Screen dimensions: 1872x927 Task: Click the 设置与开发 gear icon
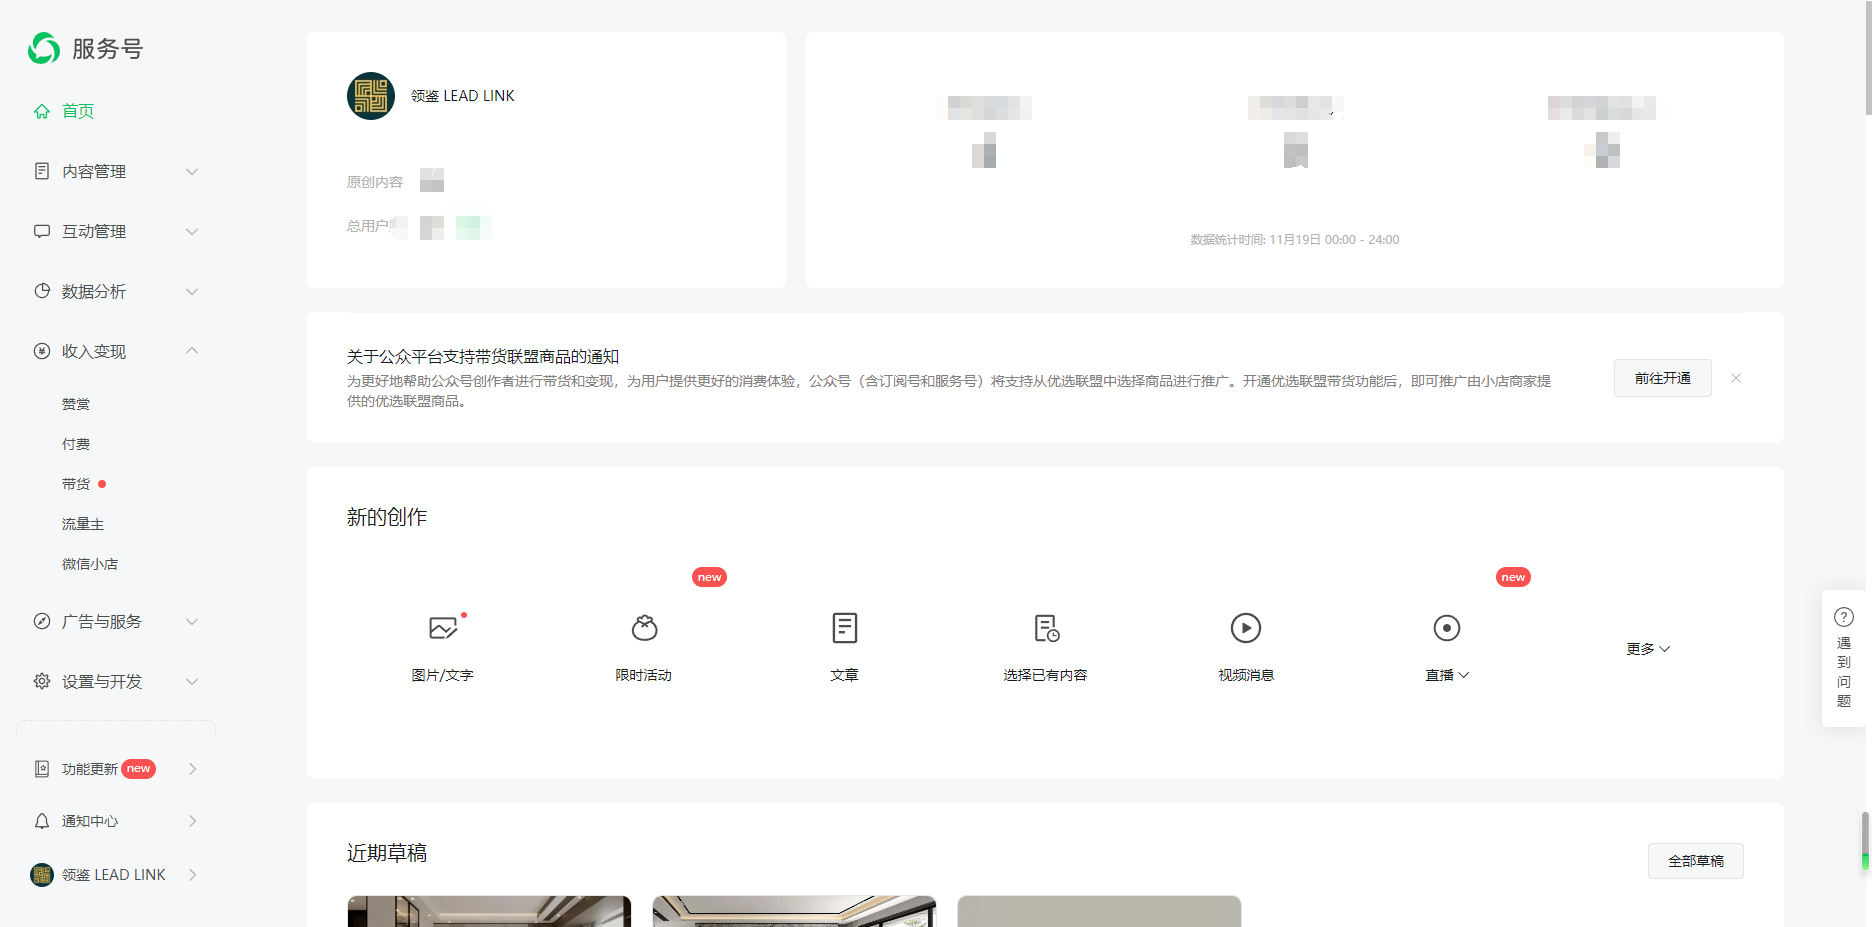42,681
